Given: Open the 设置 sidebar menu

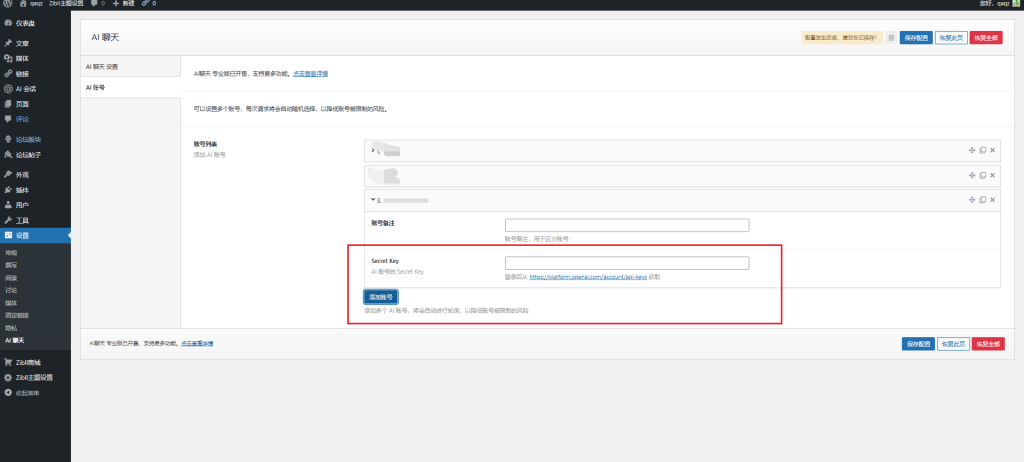Looking at the screenshot, I should pyautogui.click(x=22, y=235).
